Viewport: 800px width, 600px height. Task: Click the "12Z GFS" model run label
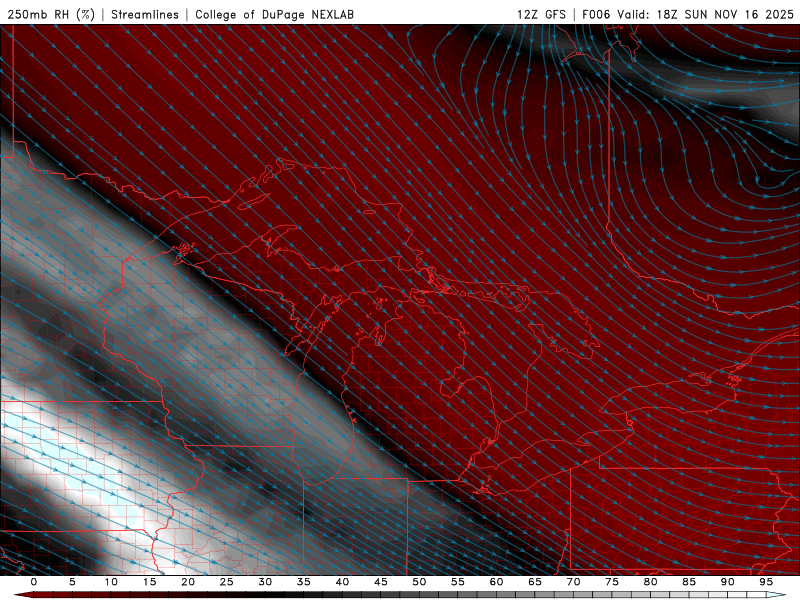(x=541, y=14)
